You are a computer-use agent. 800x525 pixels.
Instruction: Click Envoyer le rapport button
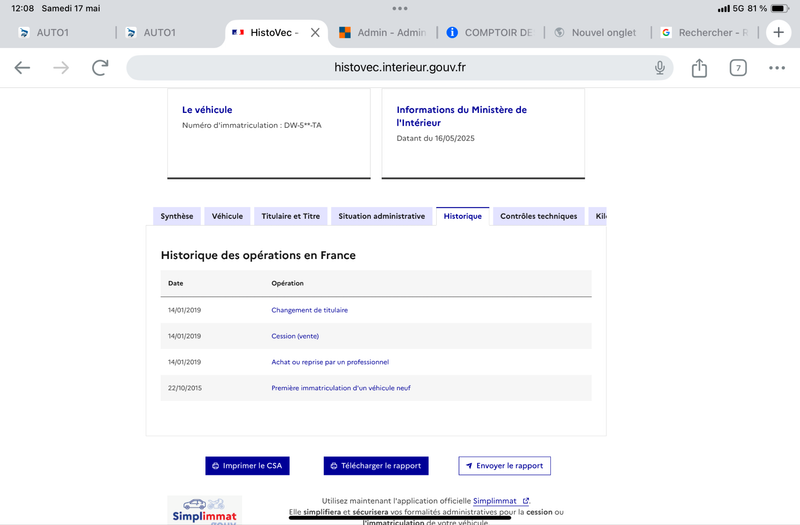click(504, 466)
